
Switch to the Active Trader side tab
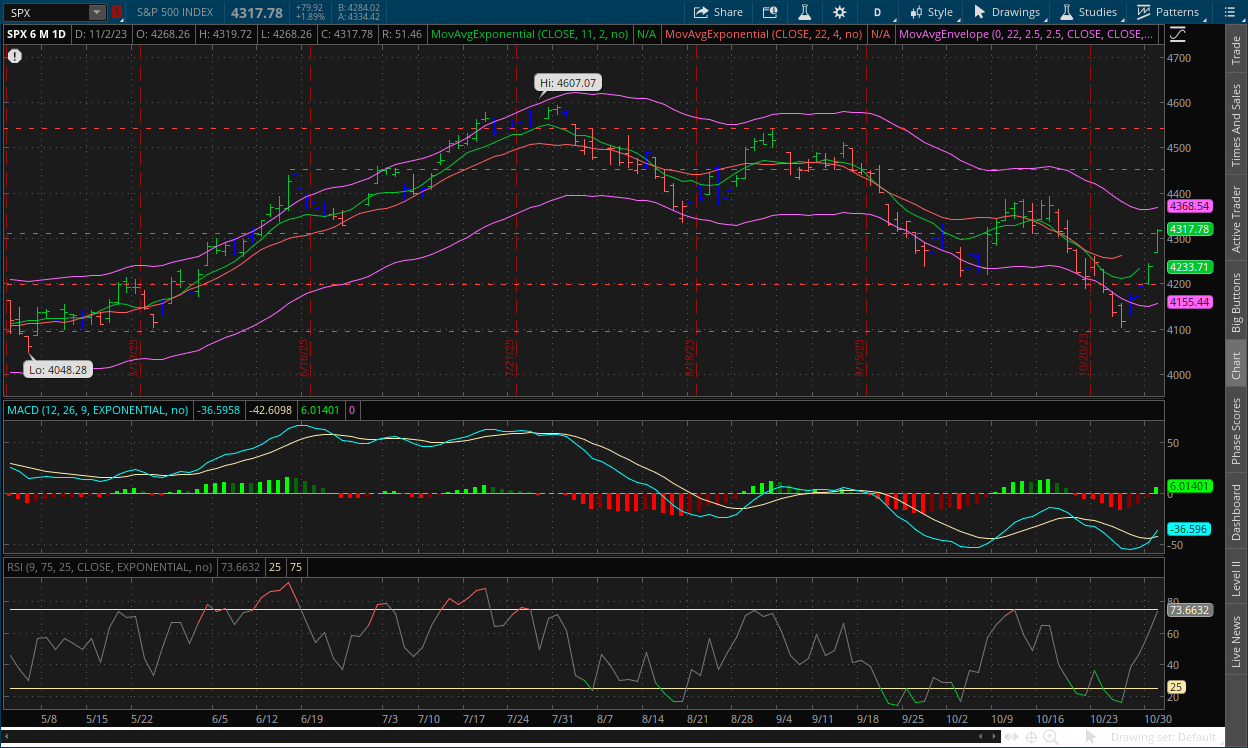coord(1236,219)
